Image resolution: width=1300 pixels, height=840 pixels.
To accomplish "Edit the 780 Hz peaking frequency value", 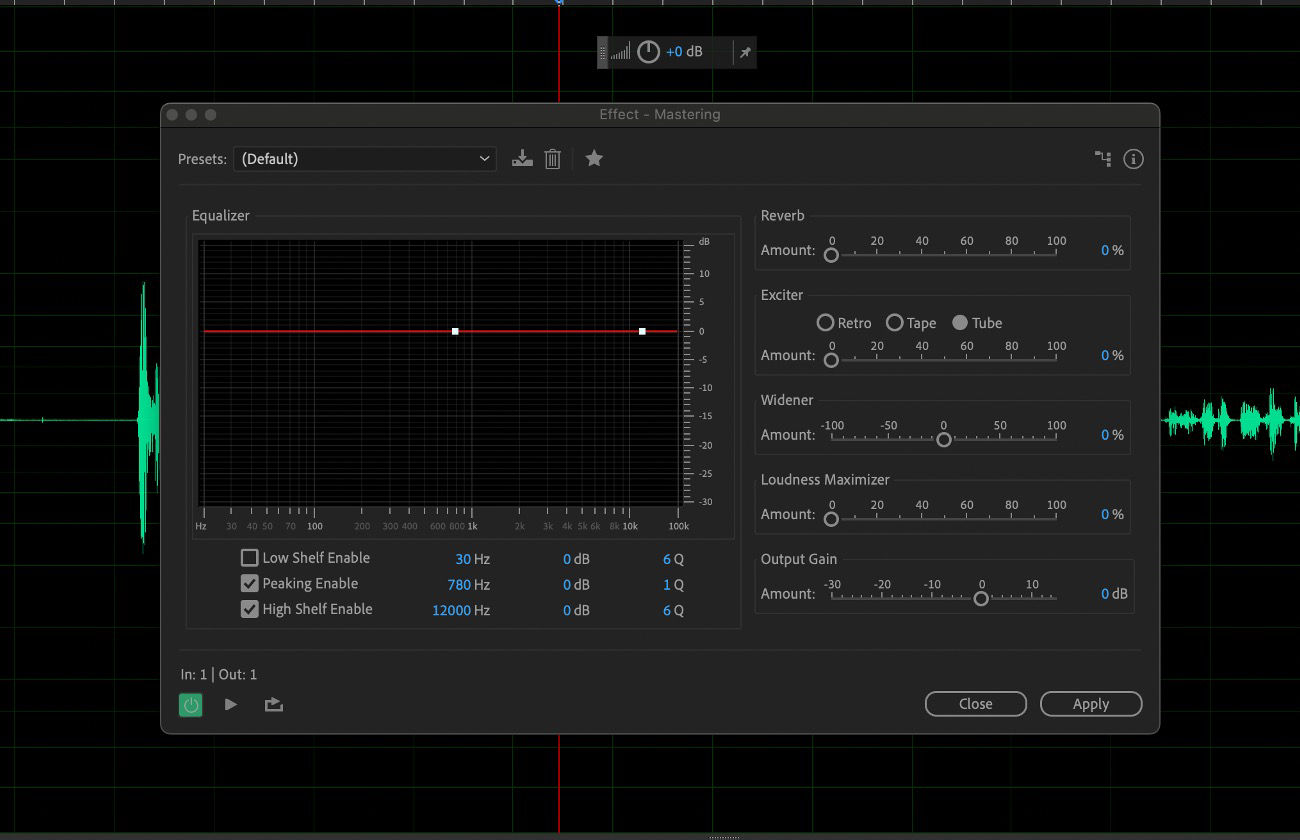I will pos(460,583).
